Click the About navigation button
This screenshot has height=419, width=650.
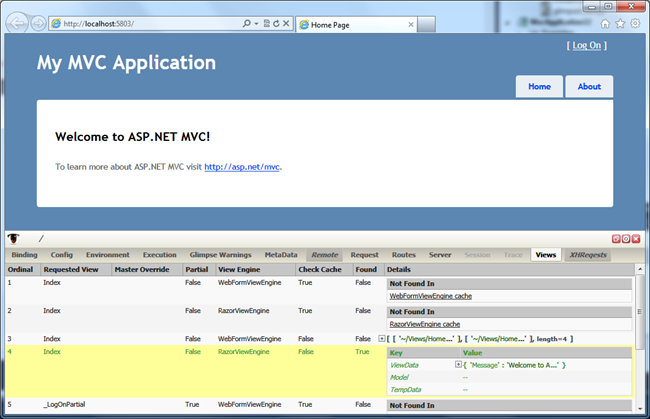click(589, 87)
